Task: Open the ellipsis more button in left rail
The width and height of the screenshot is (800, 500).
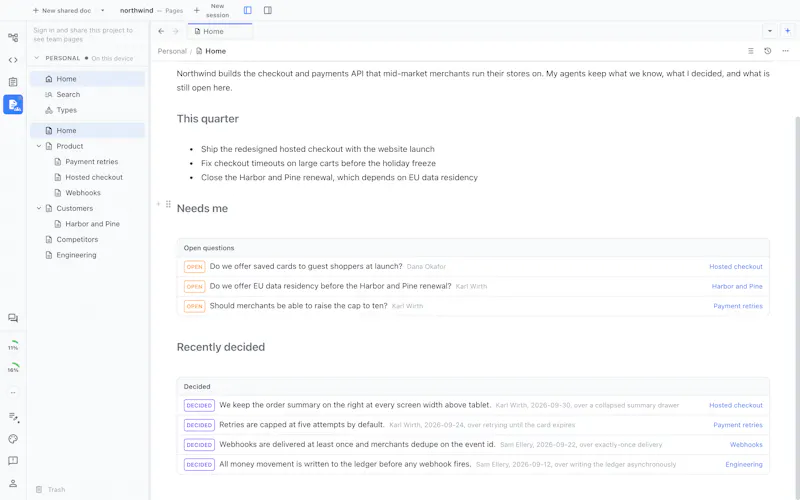Action: pos(13,392)
